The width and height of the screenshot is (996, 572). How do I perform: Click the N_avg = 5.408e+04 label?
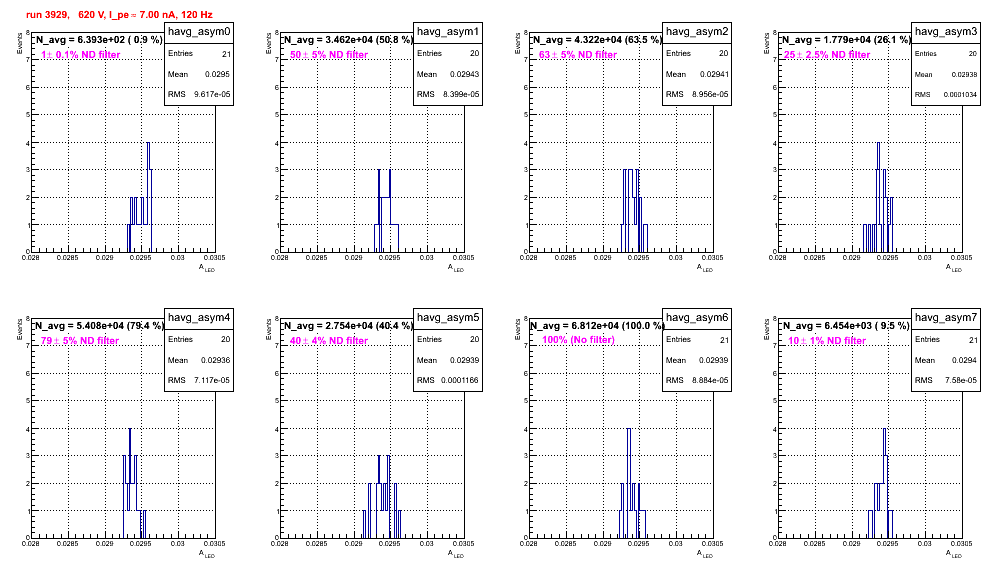click(x=99, y=325)
